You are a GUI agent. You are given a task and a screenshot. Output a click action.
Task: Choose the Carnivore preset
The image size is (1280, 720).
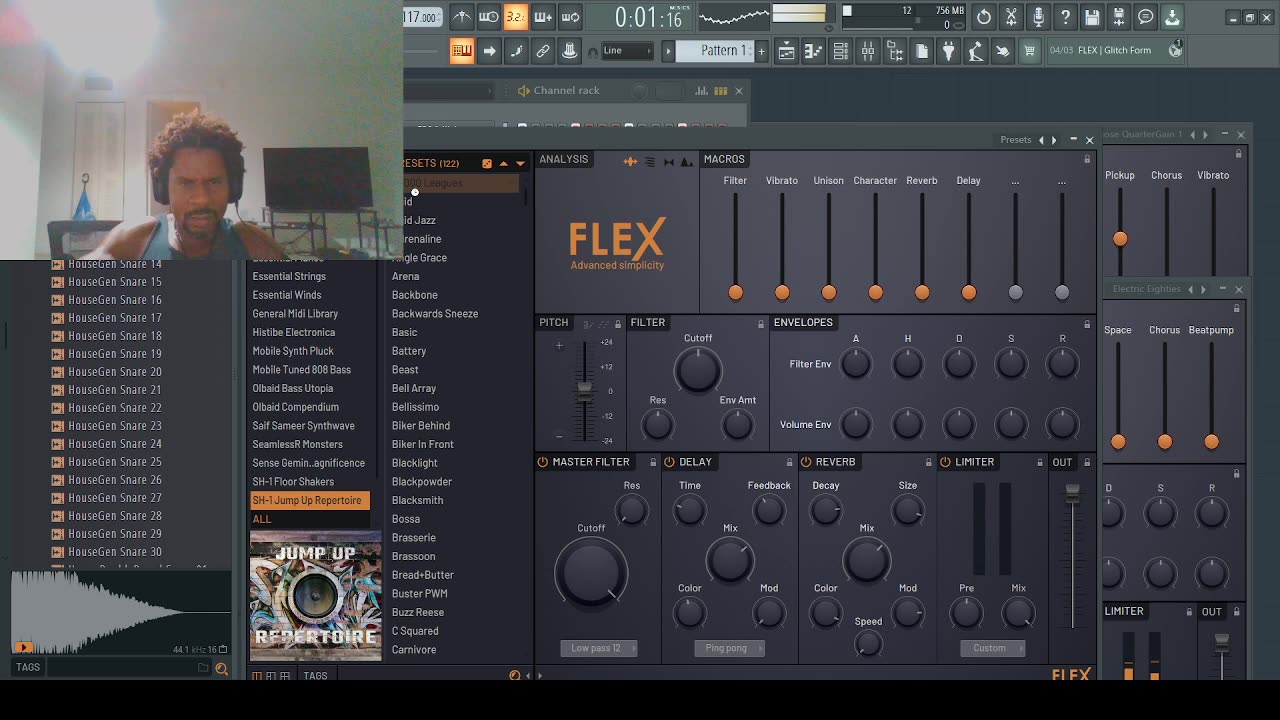(x=414, y=650)
